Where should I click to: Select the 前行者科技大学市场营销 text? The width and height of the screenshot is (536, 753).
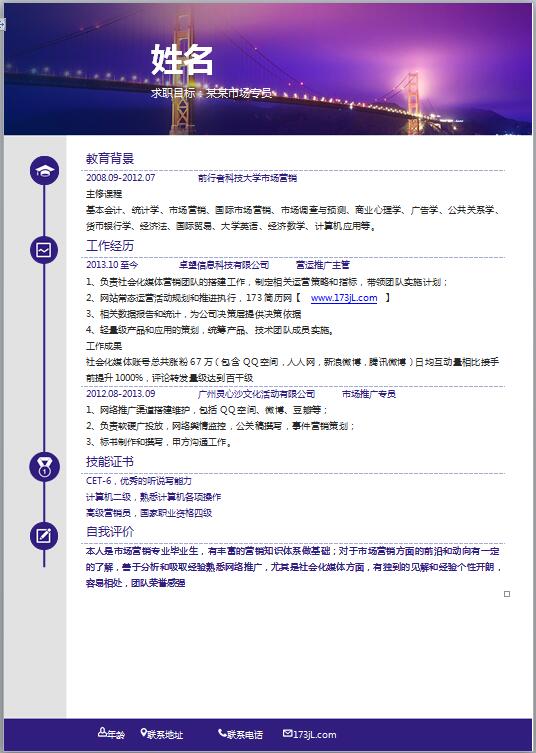pos(247,178)
